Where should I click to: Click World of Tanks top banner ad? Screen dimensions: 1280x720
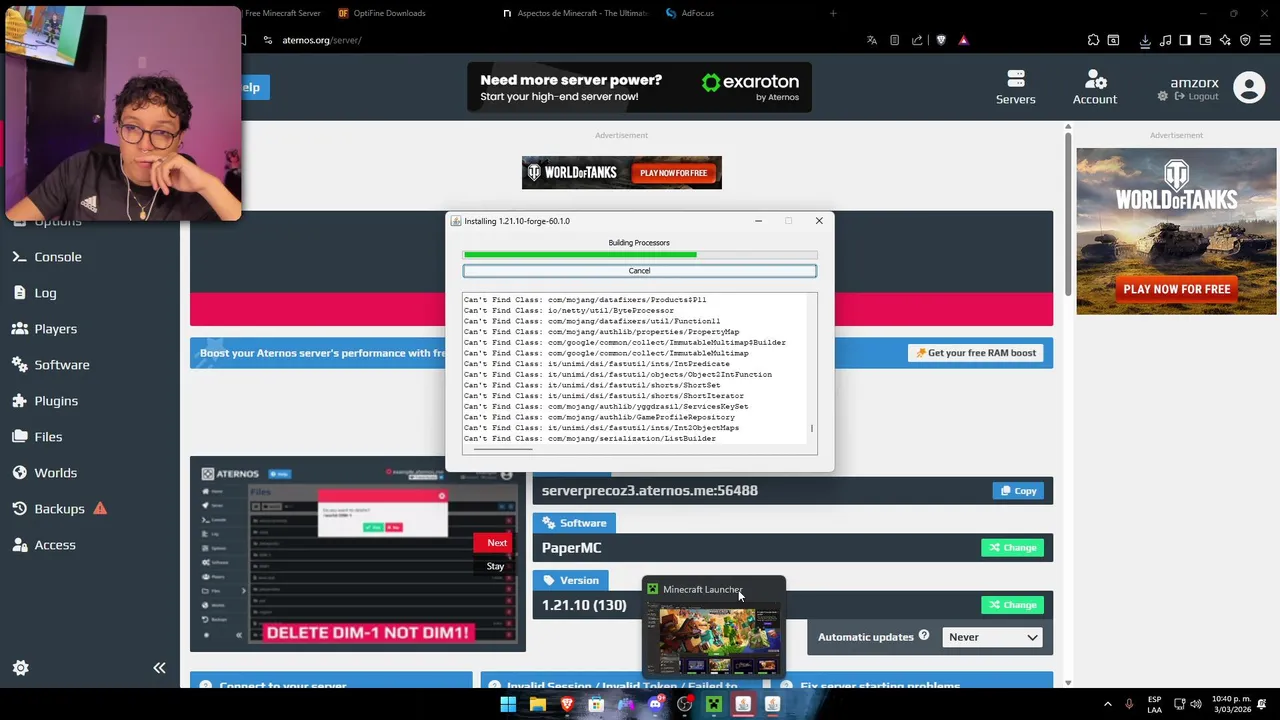(622, 173)
